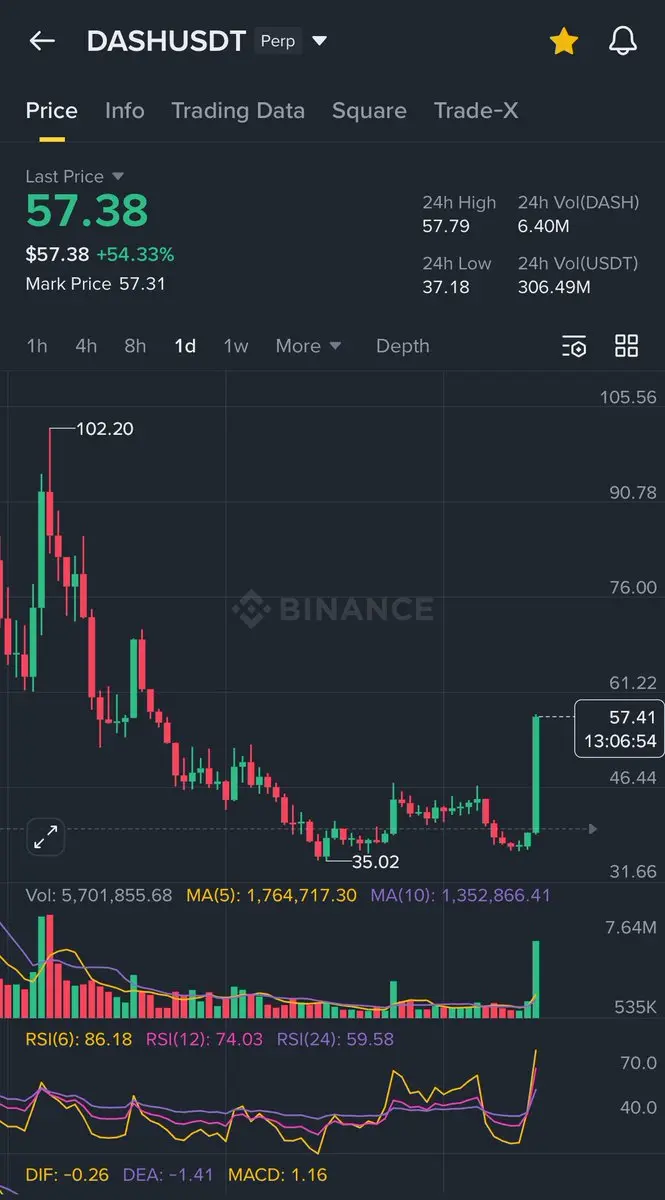The image size is (665, 1200).
Task: Click the 70.0 RSI axis label
Action: point(639,1063)
